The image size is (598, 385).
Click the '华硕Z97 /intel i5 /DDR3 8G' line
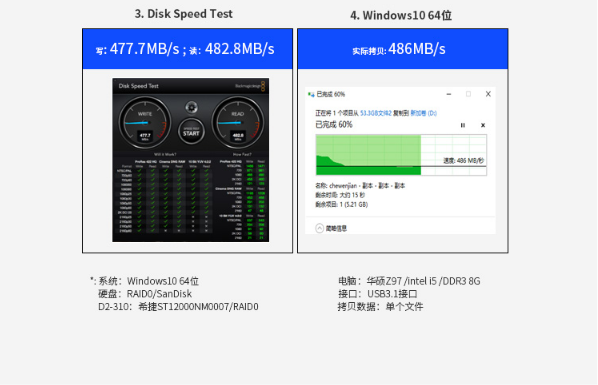click(x=409, y=281)
